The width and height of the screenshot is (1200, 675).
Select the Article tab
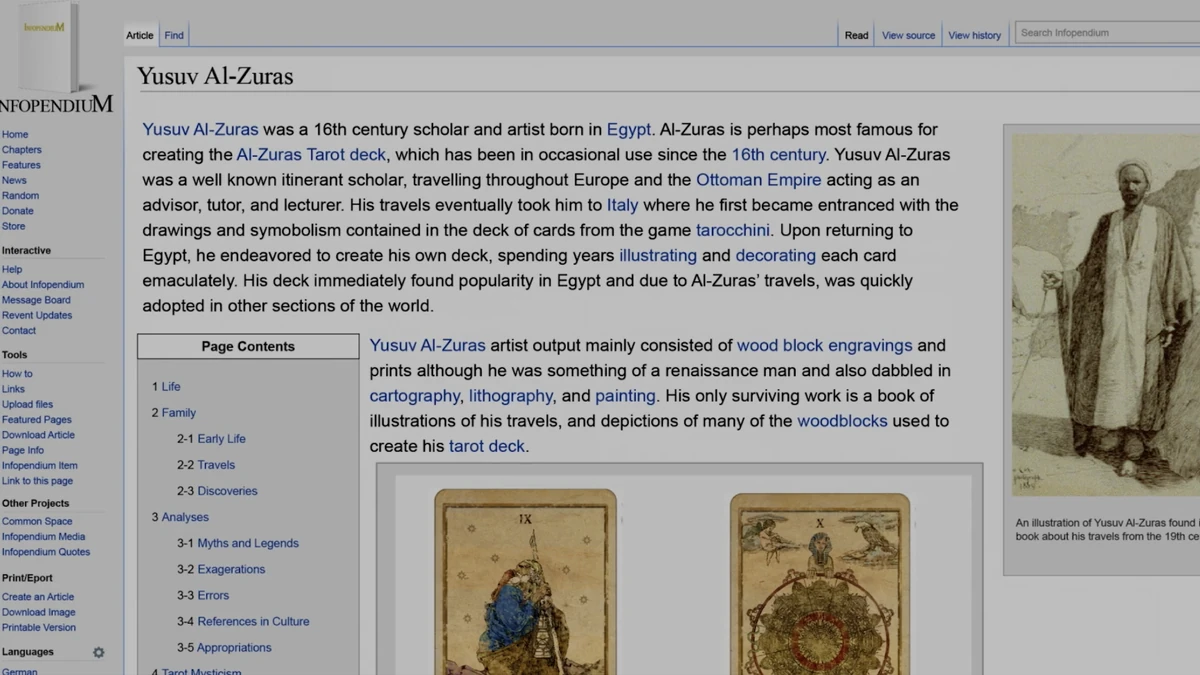pos(139,34)
